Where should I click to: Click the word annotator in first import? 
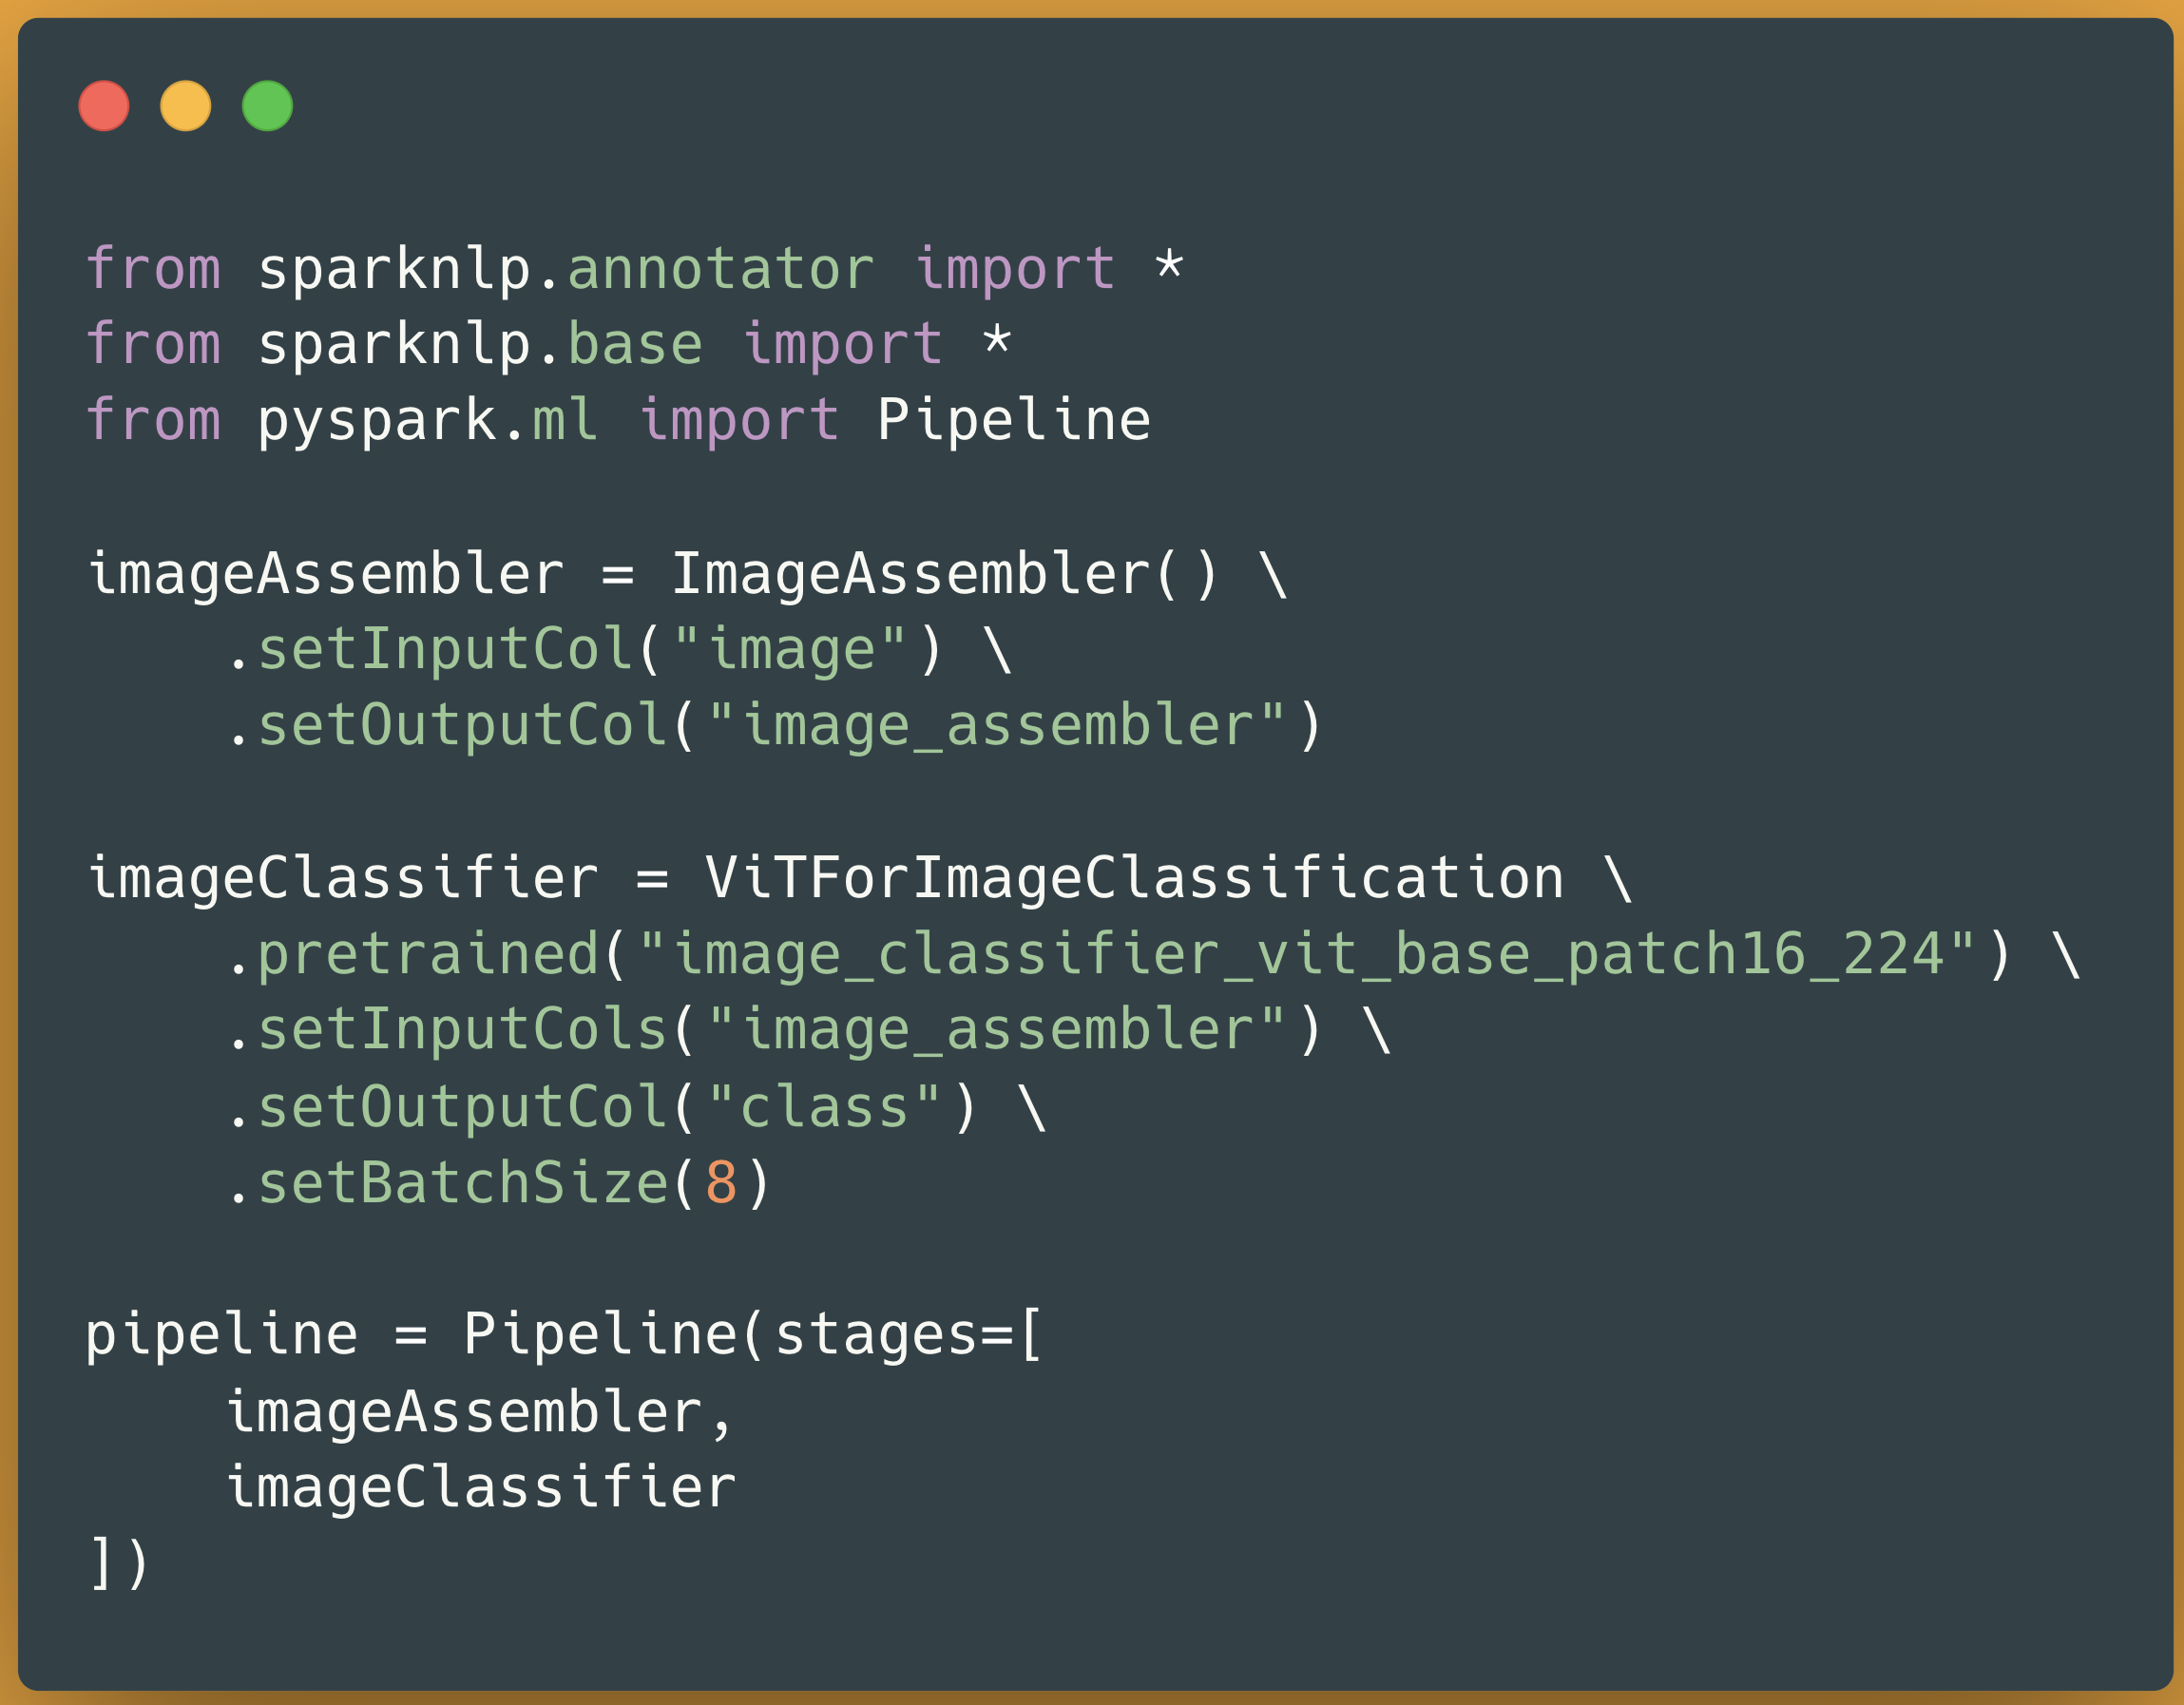(721, 269)
